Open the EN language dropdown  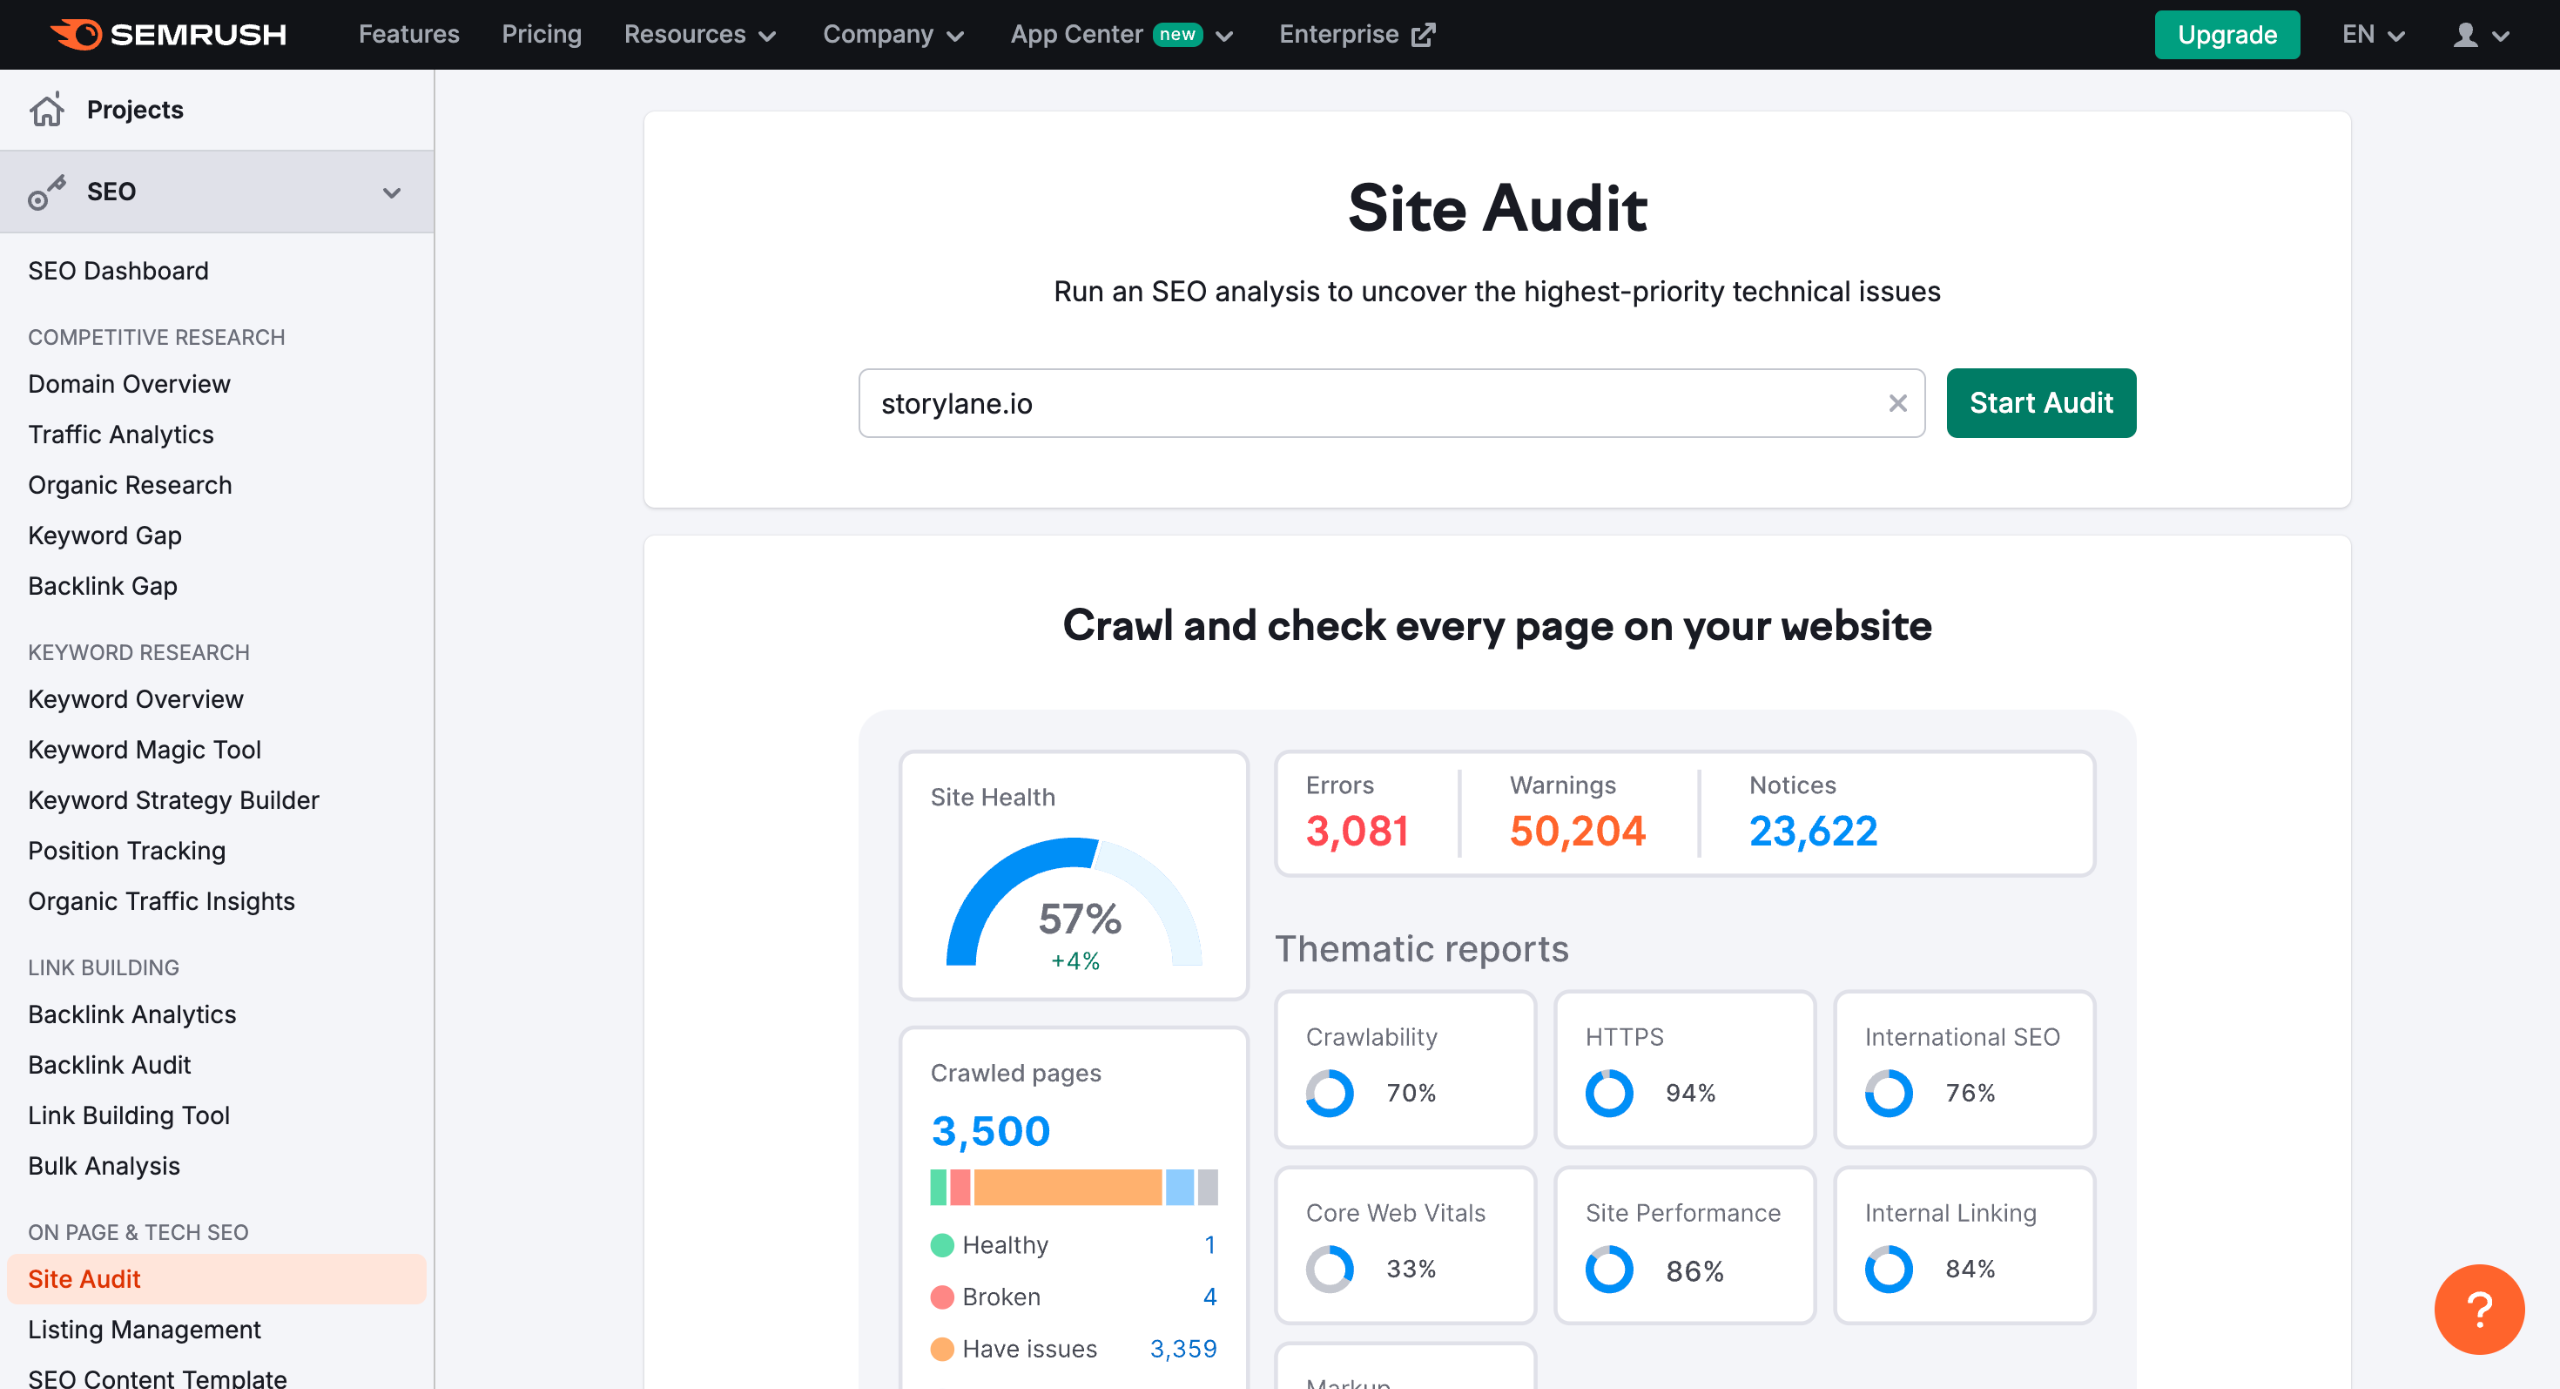2372,35
